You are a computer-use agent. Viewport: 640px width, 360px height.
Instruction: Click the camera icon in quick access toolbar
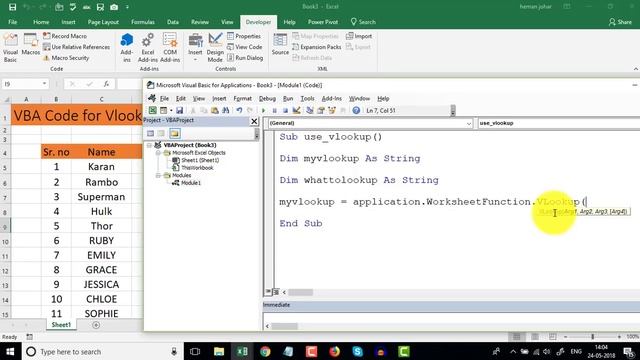[114, 7]
